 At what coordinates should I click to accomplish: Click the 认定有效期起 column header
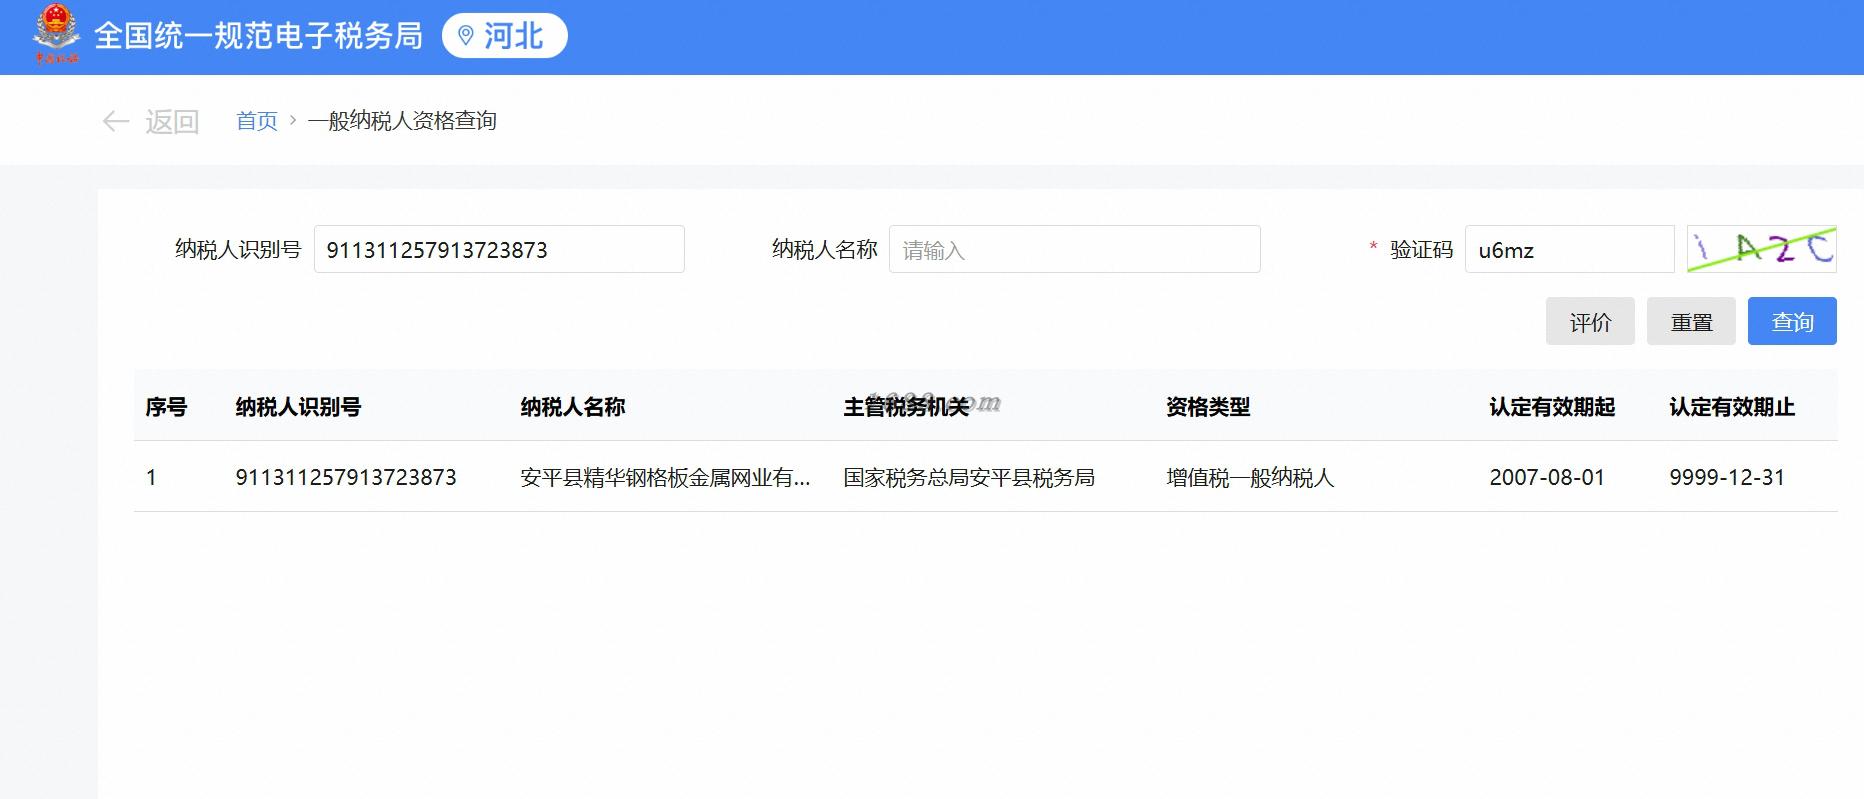[1552, 407]
